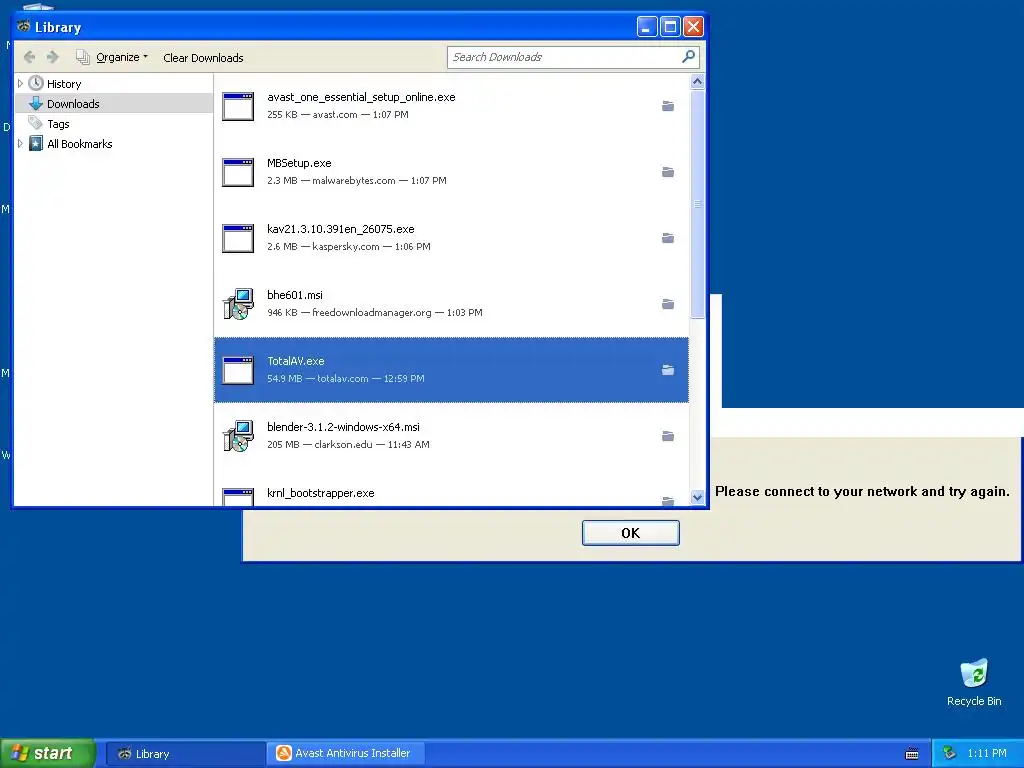Screen dimensions: 1024x768
Task: Click Clear Downloads
Action: (203, 58)
